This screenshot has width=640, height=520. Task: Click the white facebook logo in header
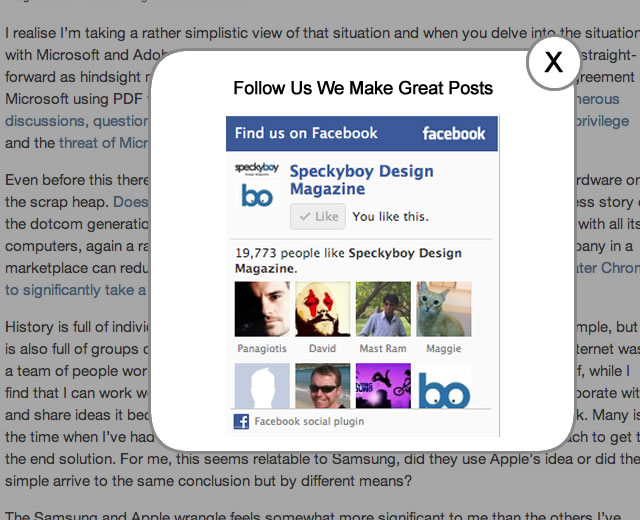453,133
